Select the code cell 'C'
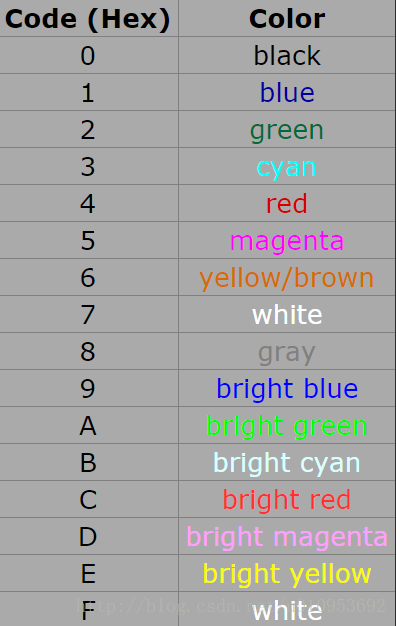Viewport: 397px width, 626px height. click(89, 499)
